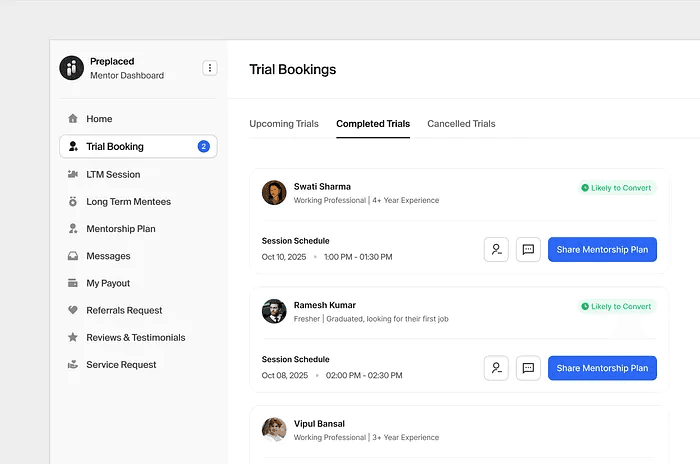Open the three-dot menu beside Mentor Dashboard
The image size is (700, 464).
click(x=210, y=68)
